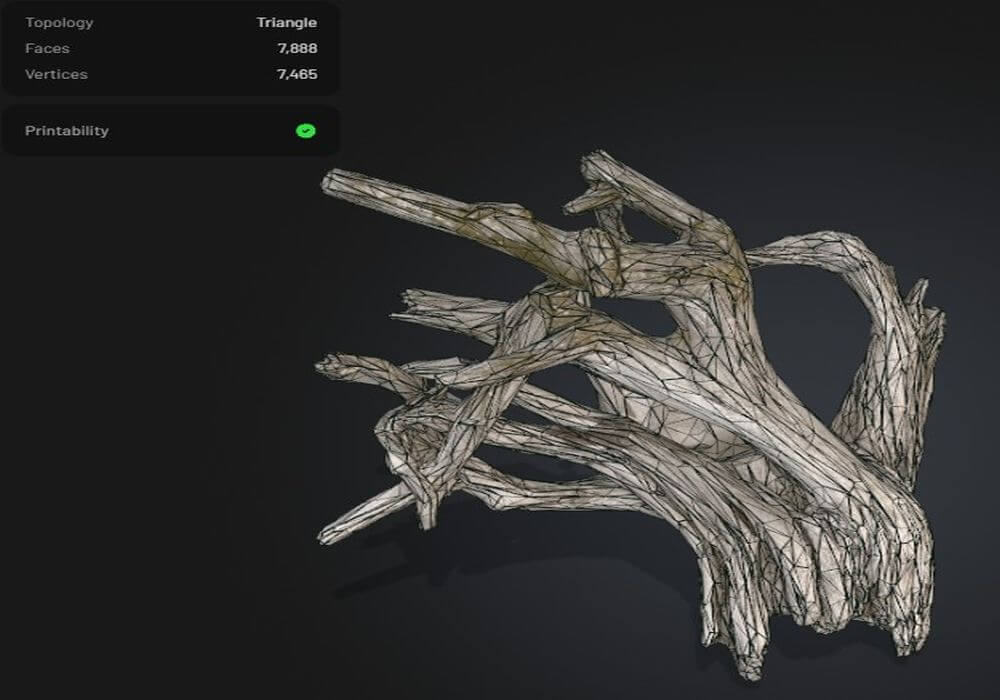Screen dimensions: 1000x700
Task: Click the green Printability check icon
Action: (x=306, y=131)
